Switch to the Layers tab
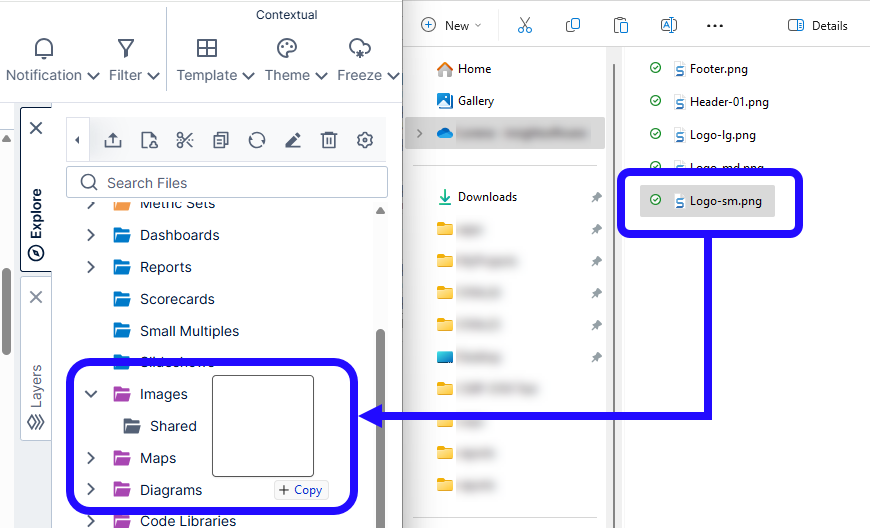 point(36,385)
